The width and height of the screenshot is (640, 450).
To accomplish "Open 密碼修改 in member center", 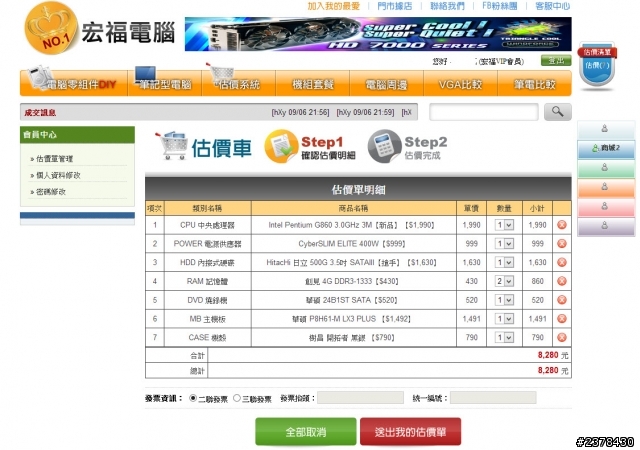I will pyautogui.click(x=51, y=192).
